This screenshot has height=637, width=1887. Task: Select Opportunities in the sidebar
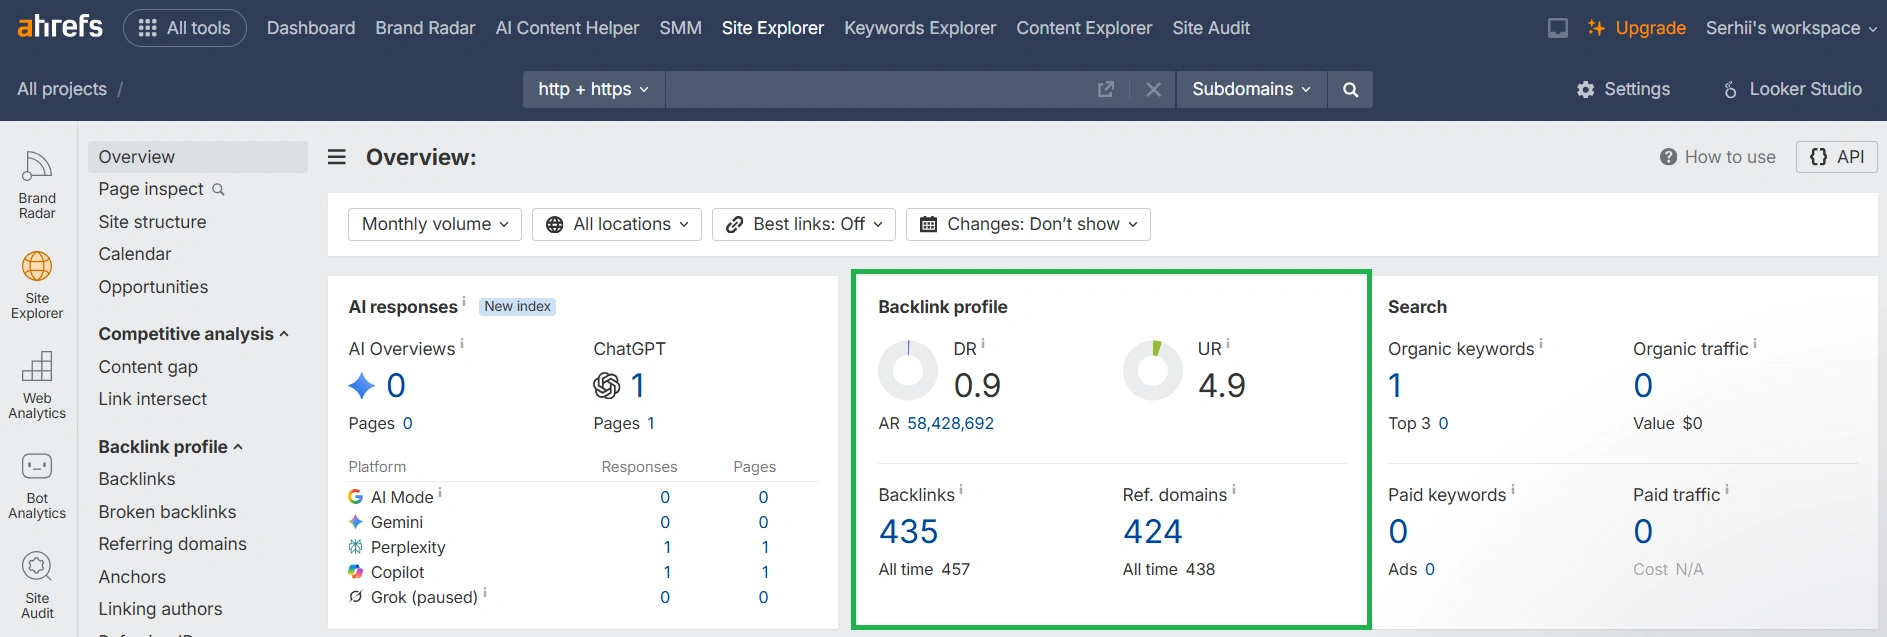coord(153,287)
